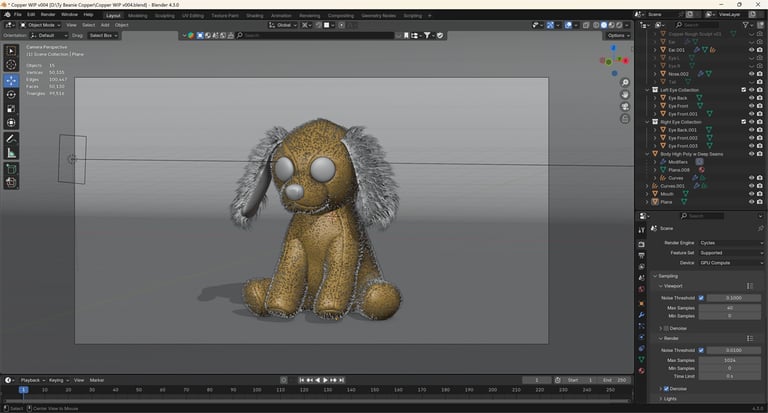
Task: Activate the Rotate tool
Action: point(11,95)
